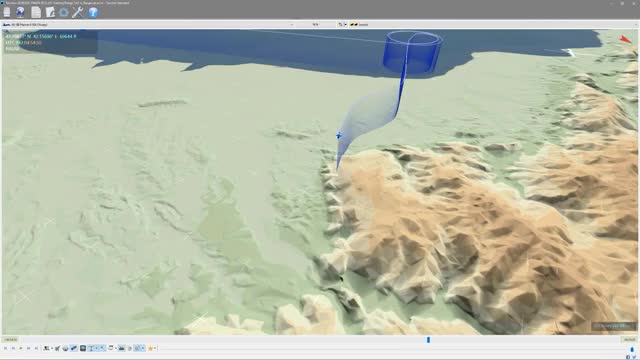Open settings with the blue gear icon
Image resolution: width=640 pixels, height=360 pixels.
64,12
